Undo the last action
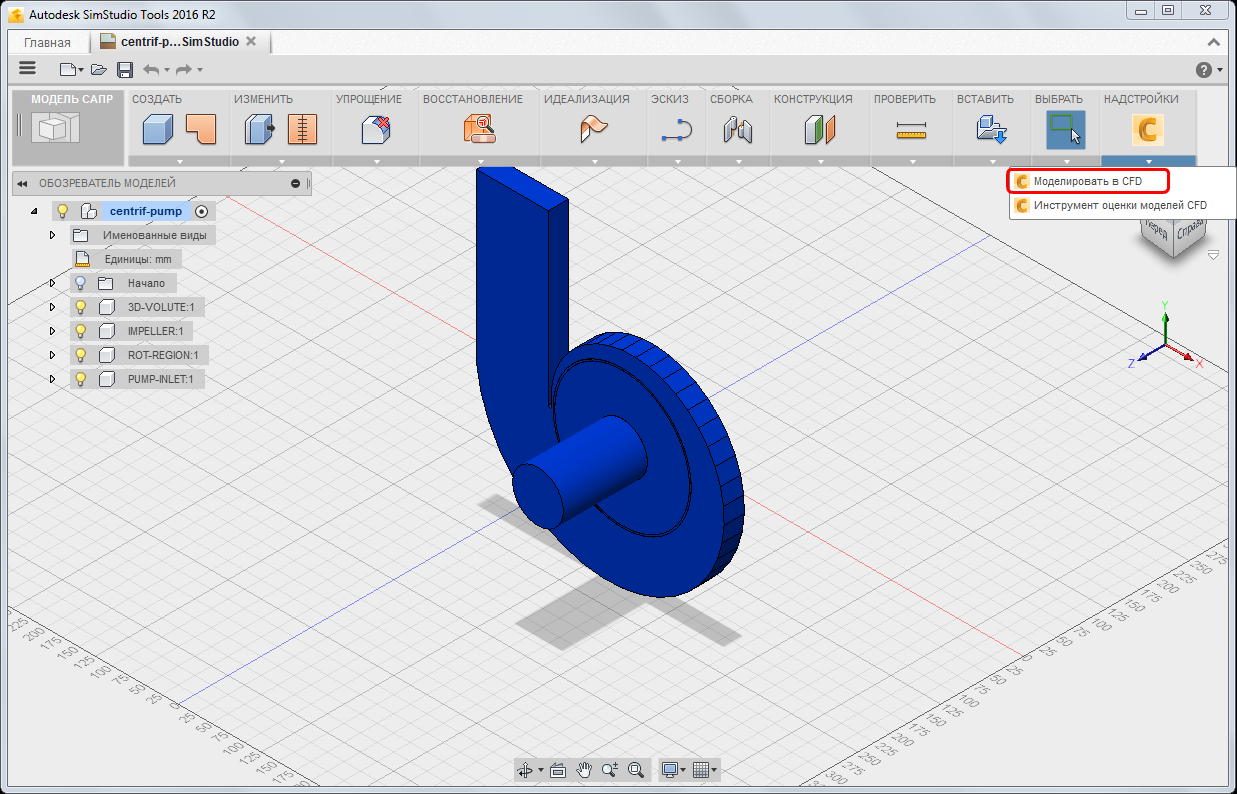 (x=151, y=69)
